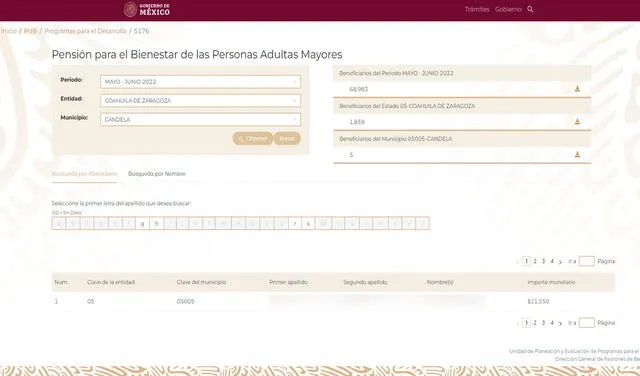Screen dimensions: 640x376
Task: Click the 1,859 state beneficiaries count
Action: click(x=357, y=122)
